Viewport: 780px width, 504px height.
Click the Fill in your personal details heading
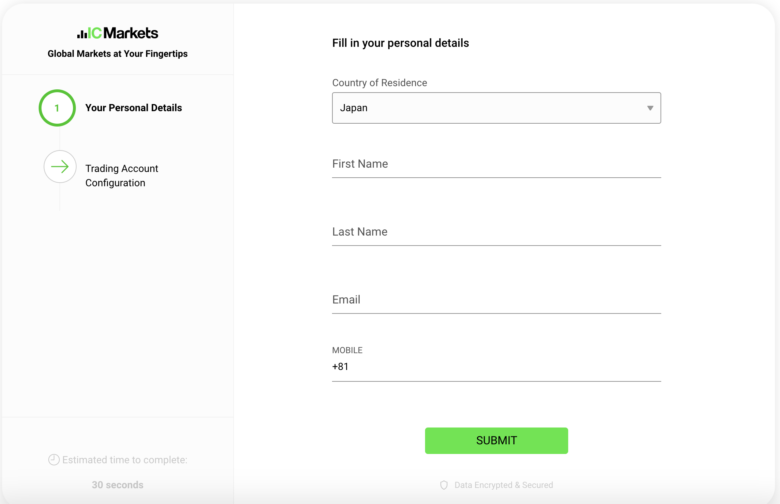[400, 43]
